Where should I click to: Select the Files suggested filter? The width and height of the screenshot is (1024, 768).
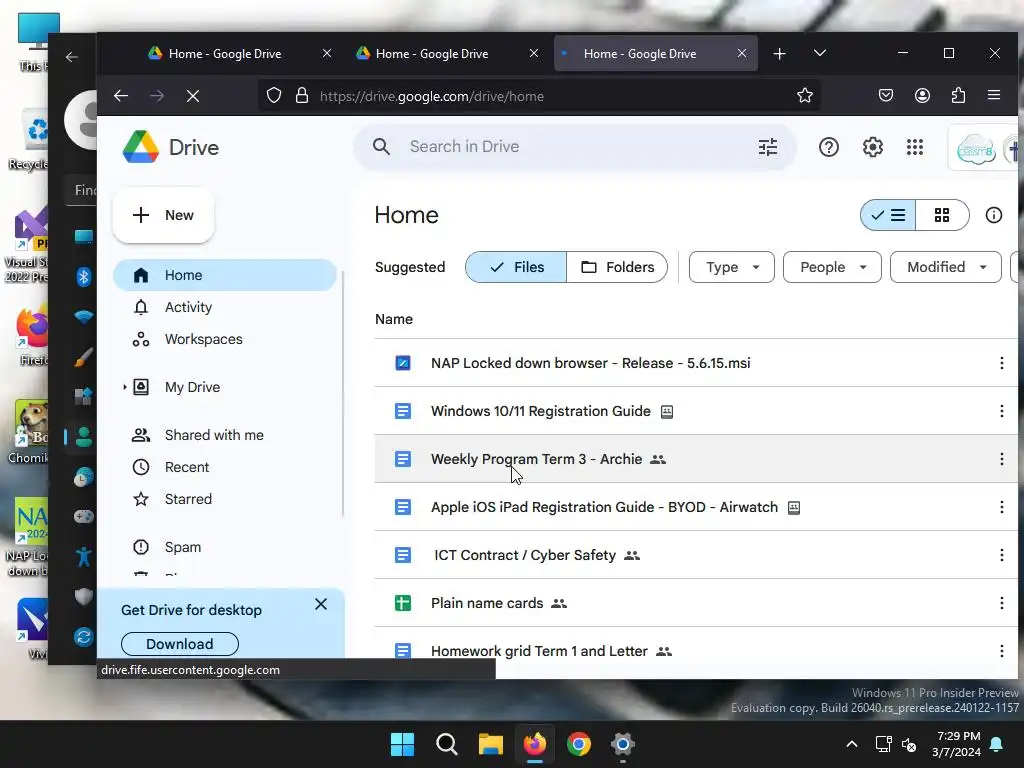tap(516, 267)
